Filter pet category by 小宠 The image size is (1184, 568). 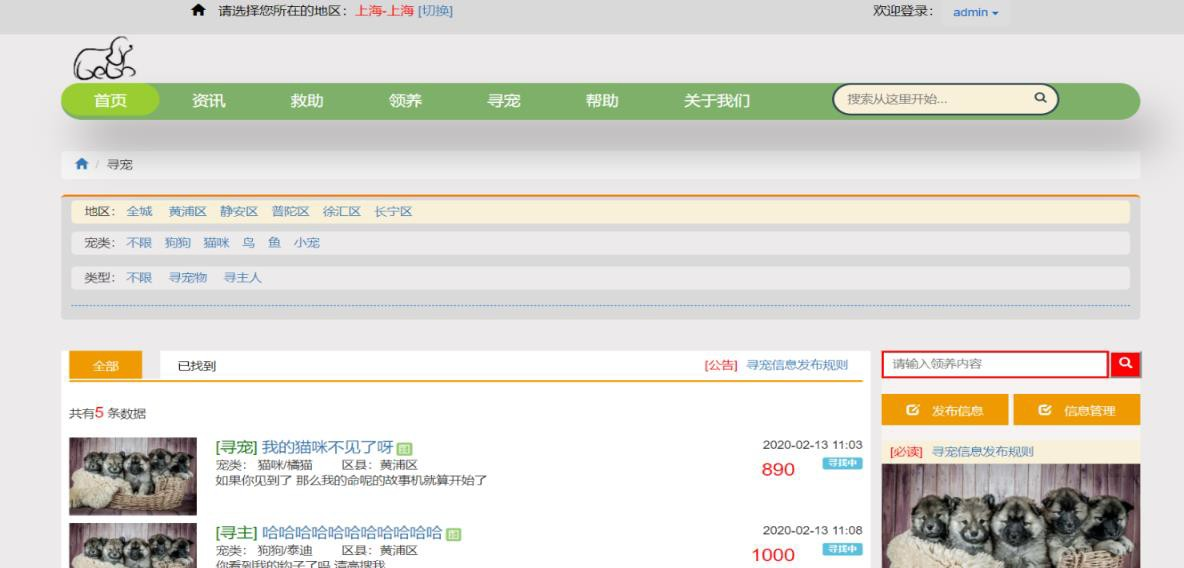click(x=307, y=242)
